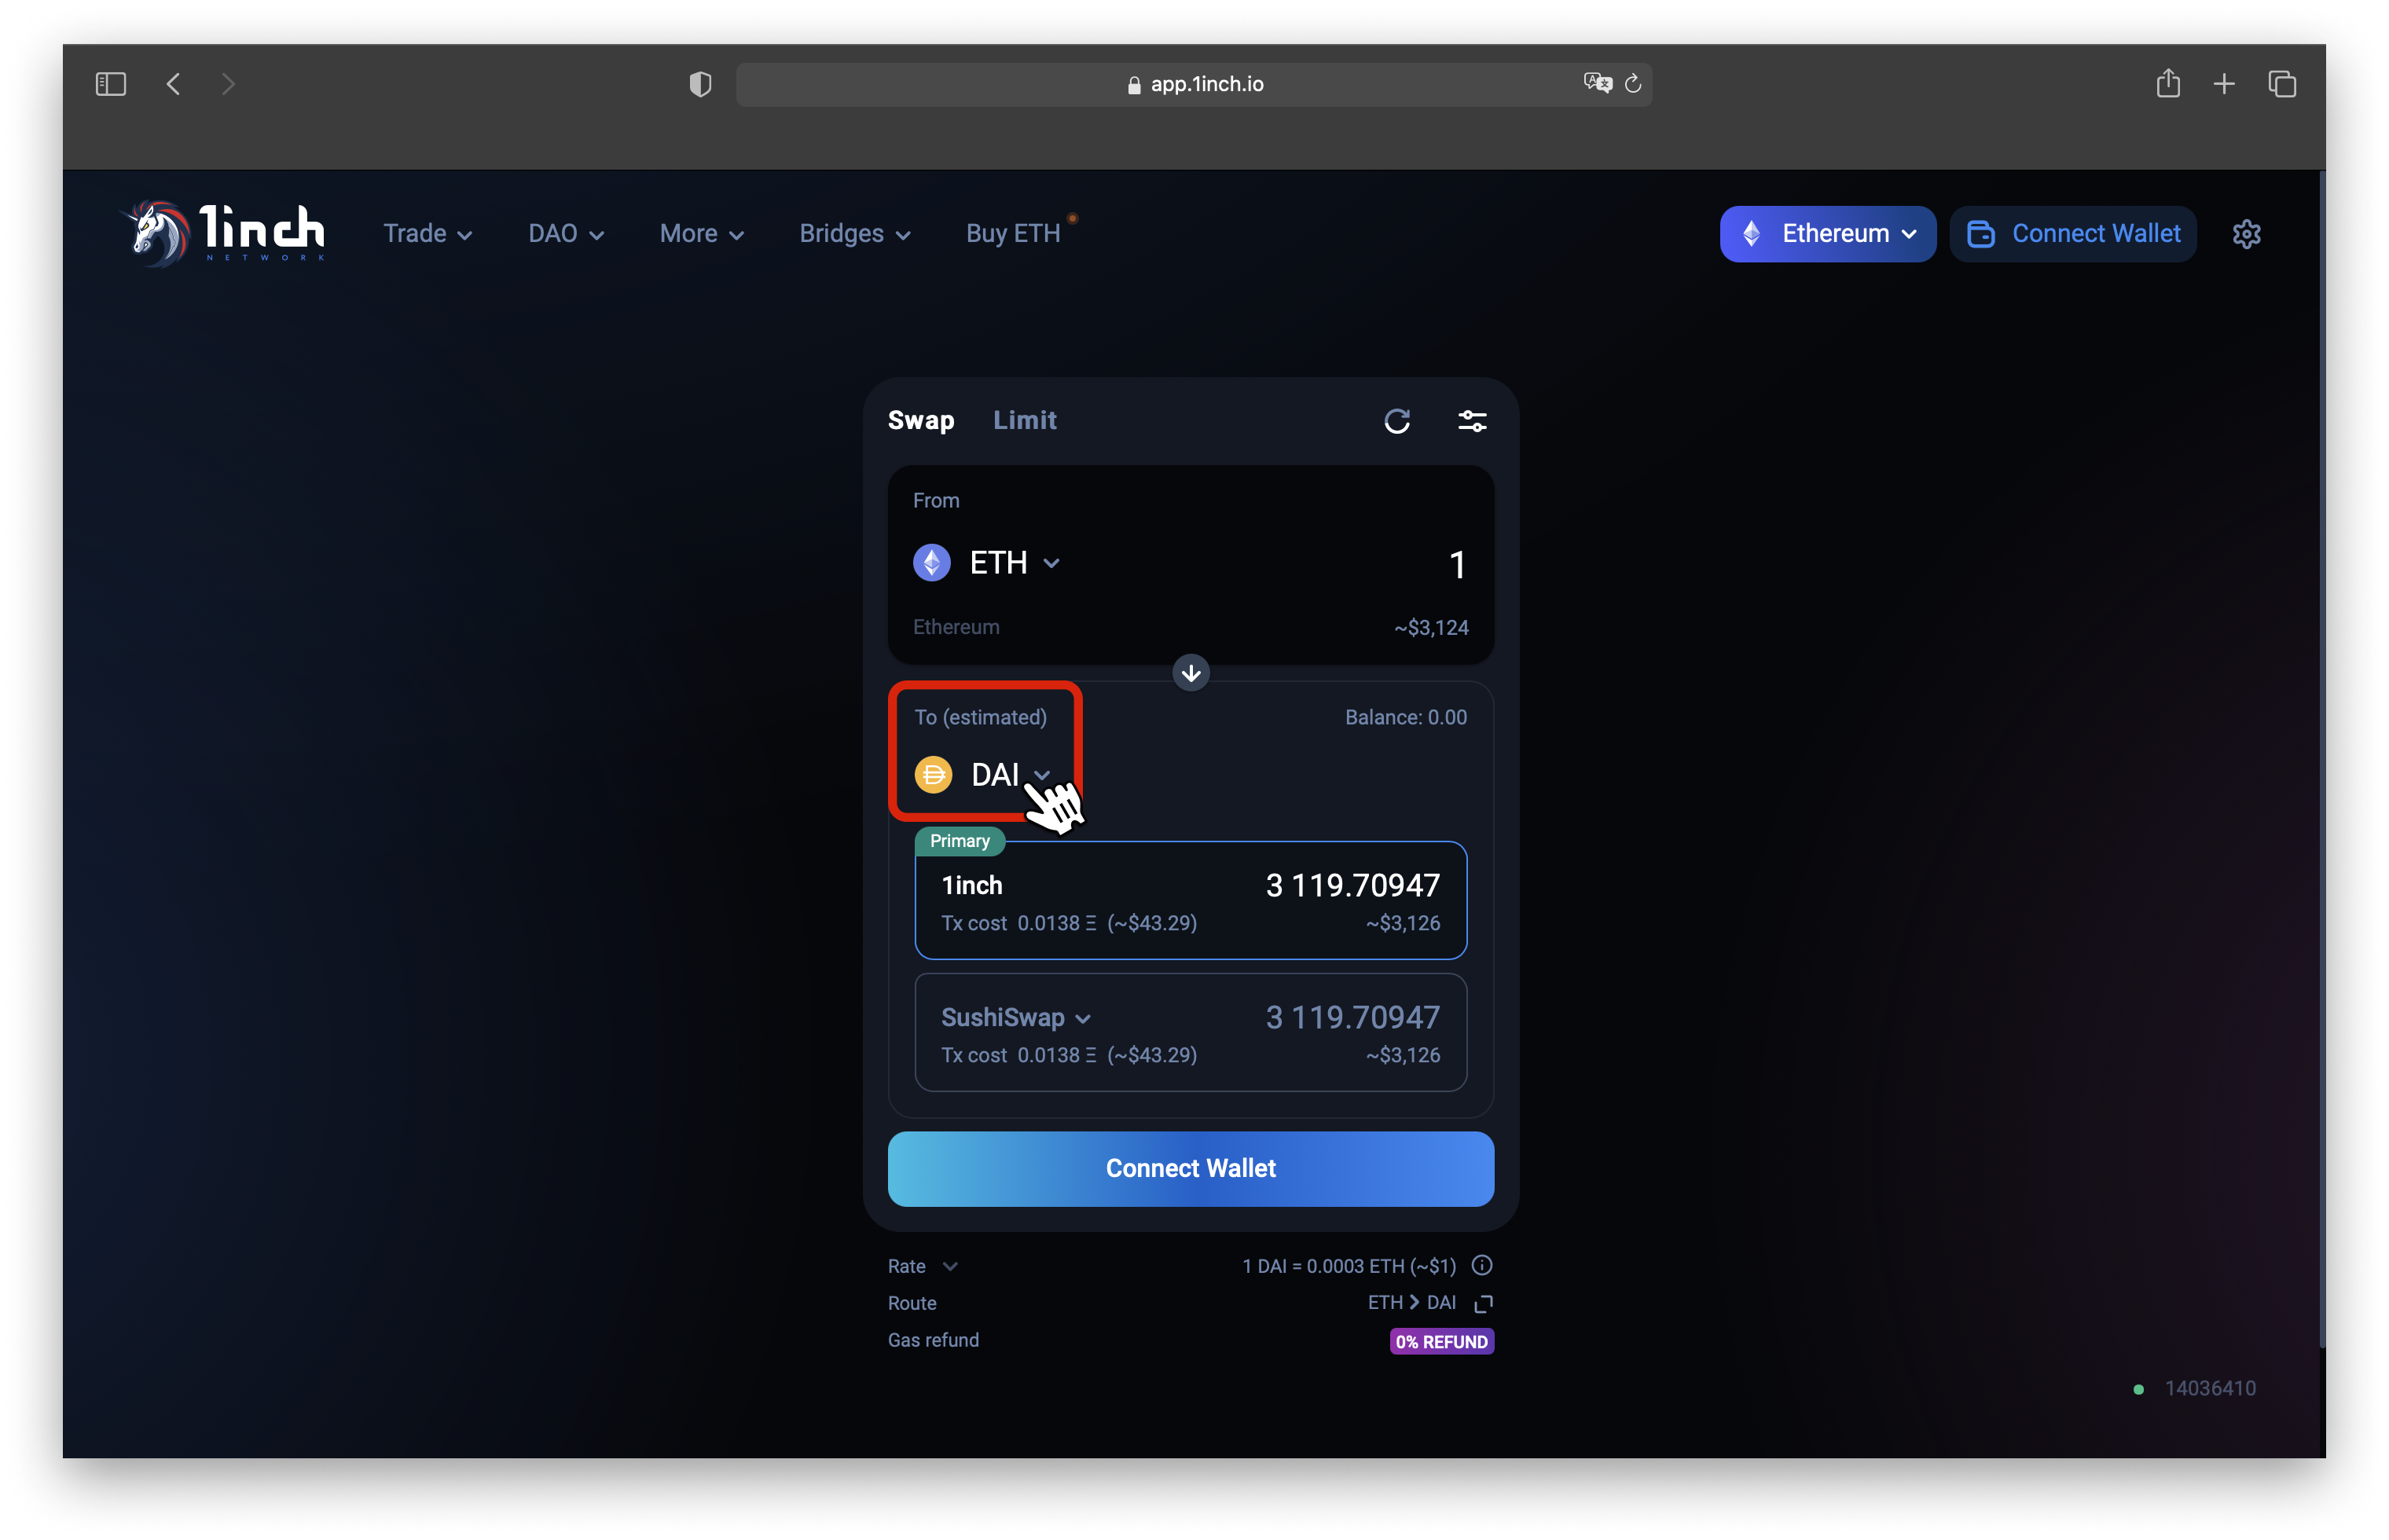The height and width of the screenshot is (1540, 2389).
Task: Click the Buy ETH menu item
Action: pos(1013,234)
